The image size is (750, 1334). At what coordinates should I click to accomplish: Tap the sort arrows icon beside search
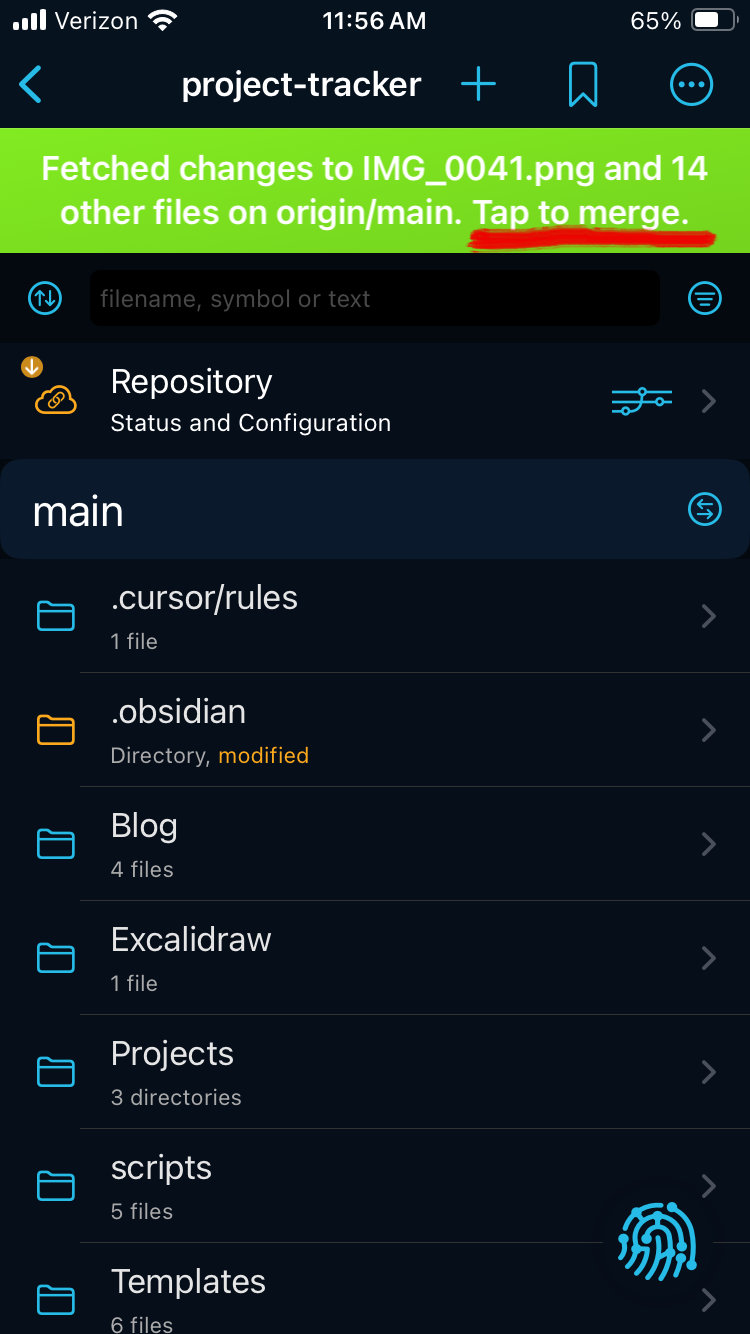(x=45, y=298)
